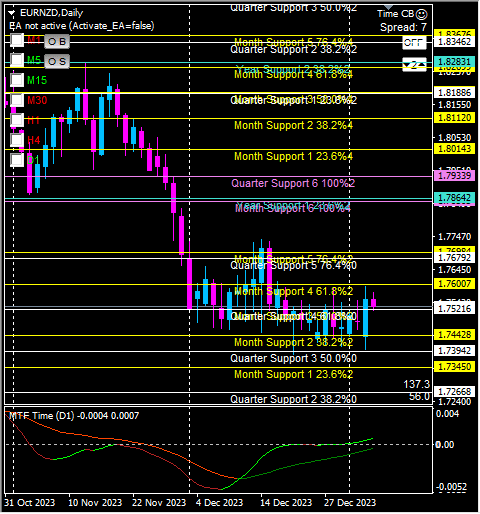This screenshot has width=480, height=514.
Task: Click the OB button
Action: (57, 42)
